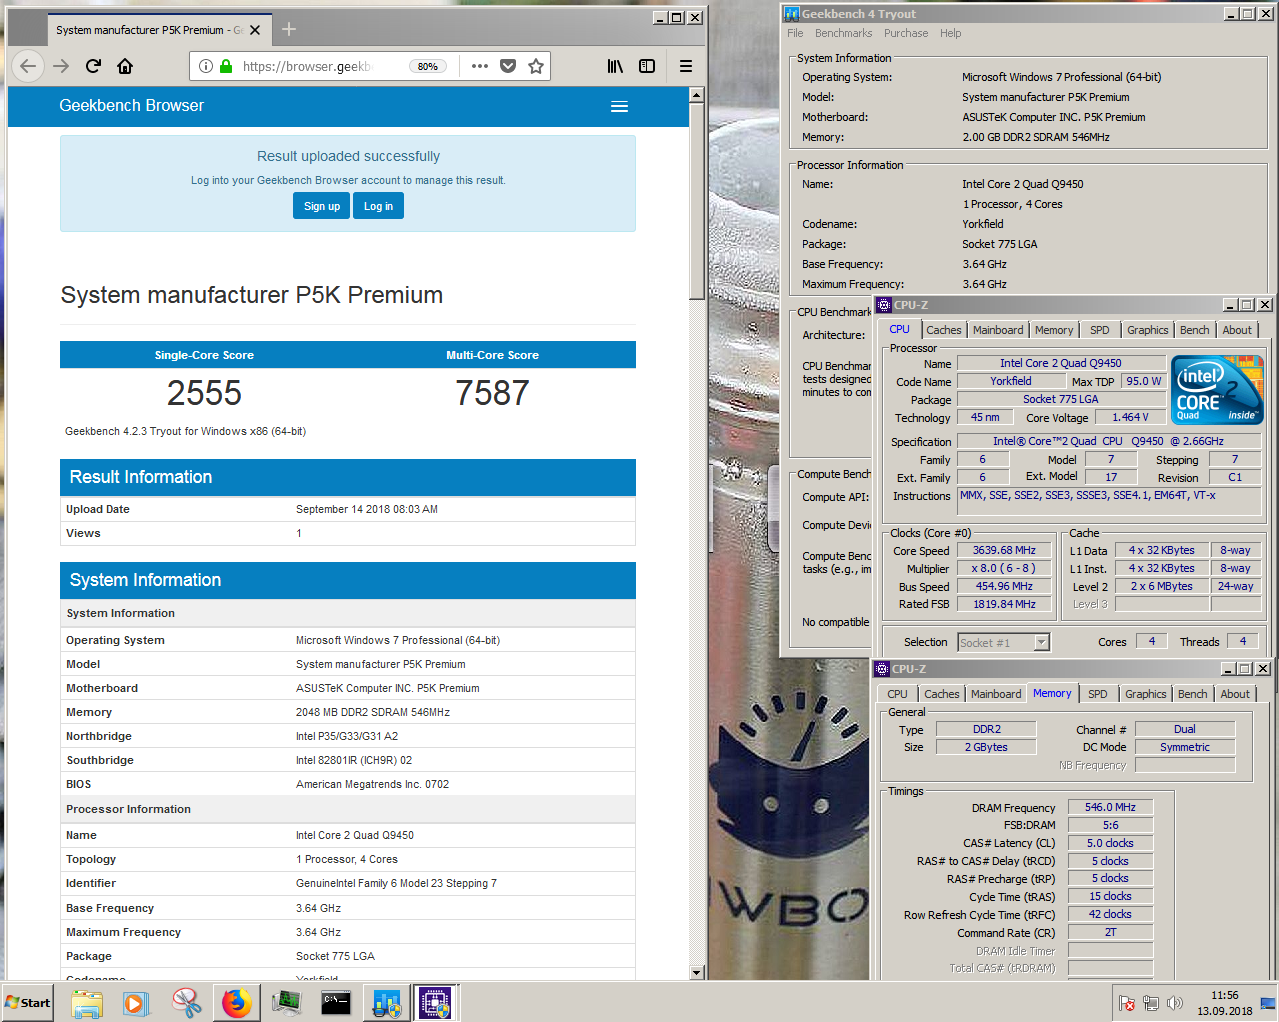Click multi-core score 7587

click(492, 393)
